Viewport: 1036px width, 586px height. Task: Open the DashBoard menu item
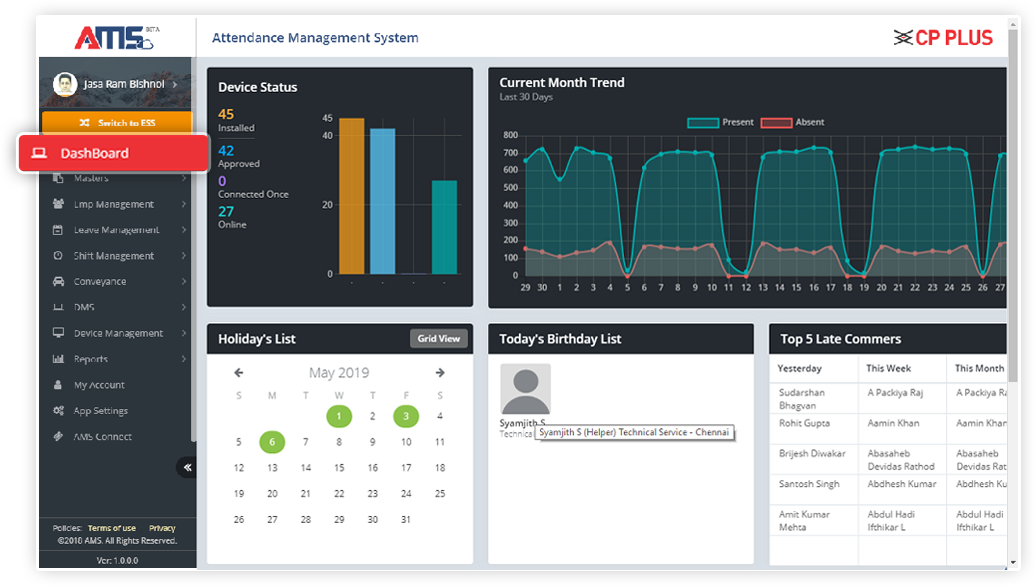pyautogui.click(x=114, y=153)
